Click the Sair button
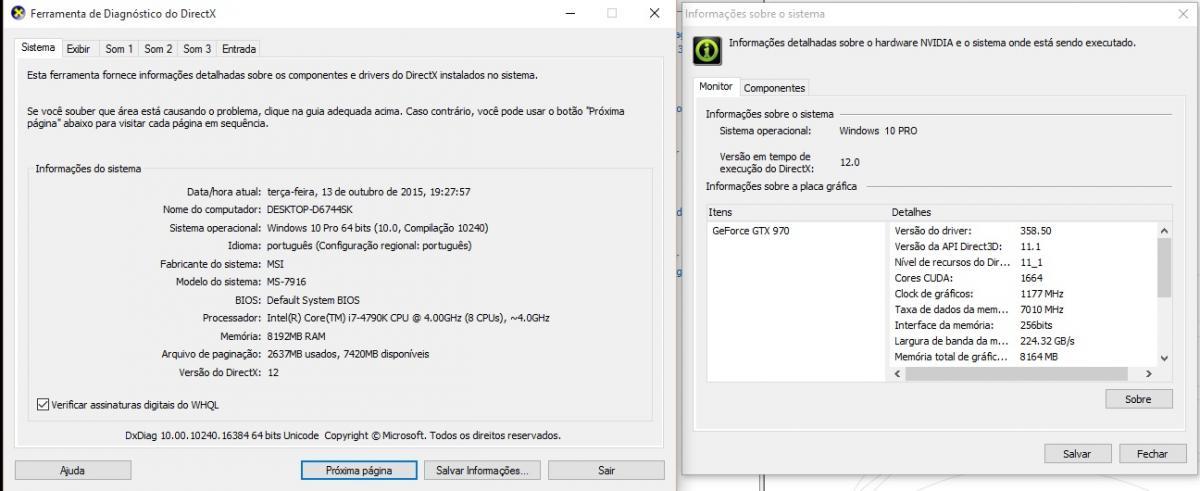This screenshot has height=491, width=1200. point(606,470)
